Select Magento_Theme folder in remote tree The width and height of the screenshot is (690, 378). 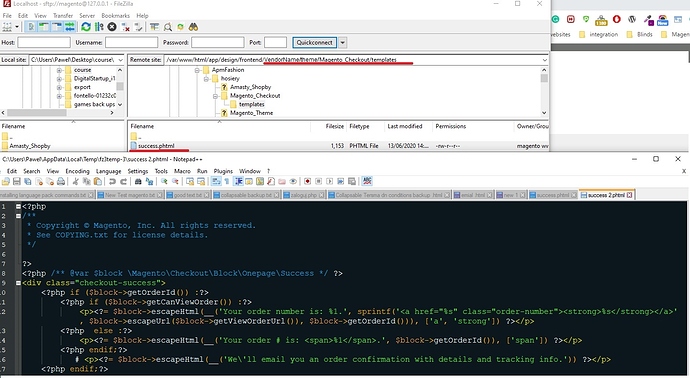click(251, 113)
